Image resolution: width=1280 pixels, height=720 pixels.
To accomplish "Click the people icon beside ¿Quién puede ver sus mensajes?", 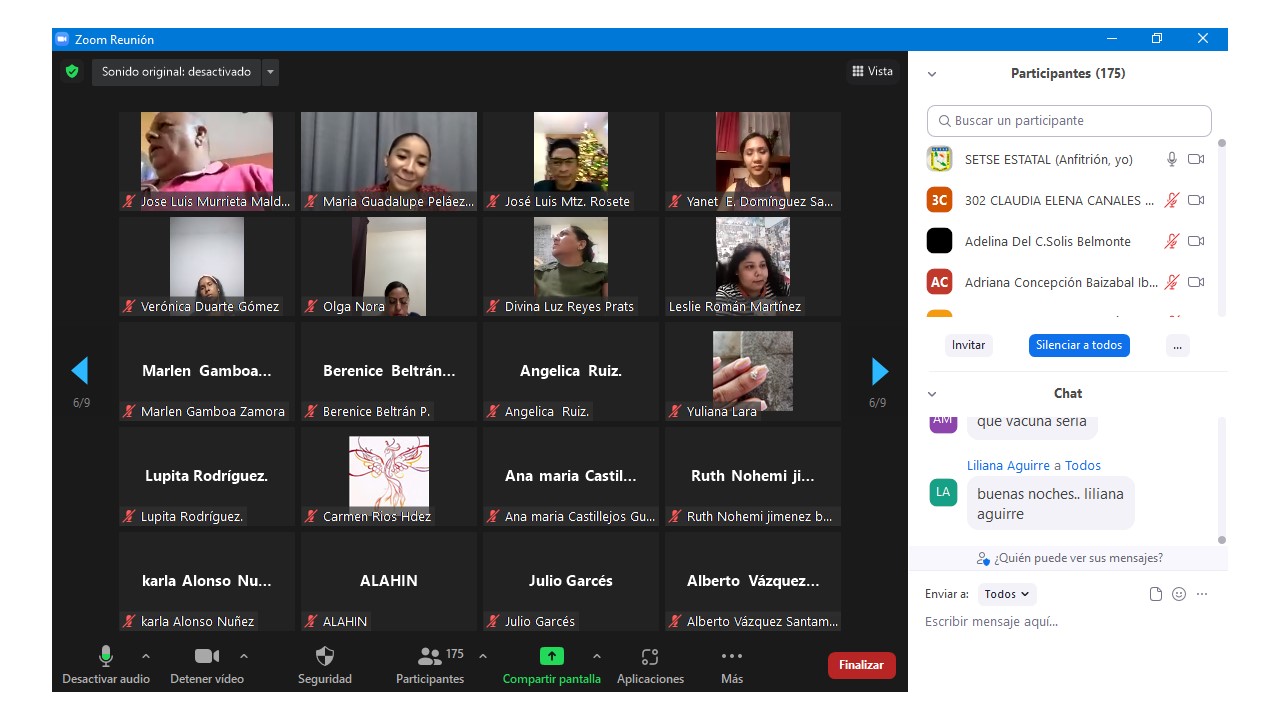I will (x=984, y=558).
